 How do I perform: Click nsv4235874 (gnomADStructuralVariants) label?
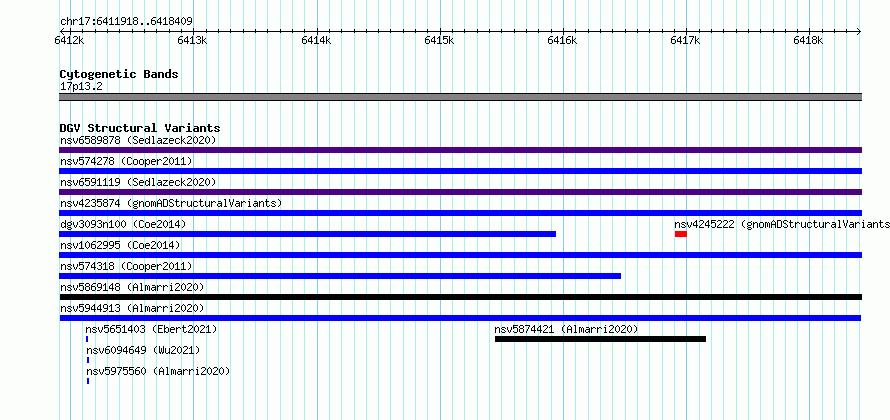171,203
